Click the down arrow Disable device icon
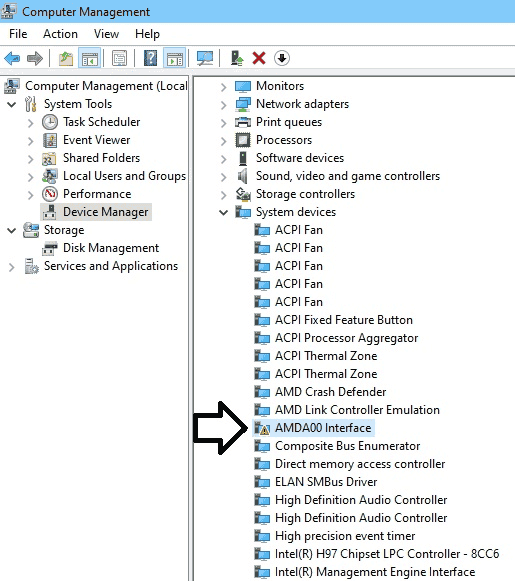The image size is (515, 581). [x=282, y=58]
